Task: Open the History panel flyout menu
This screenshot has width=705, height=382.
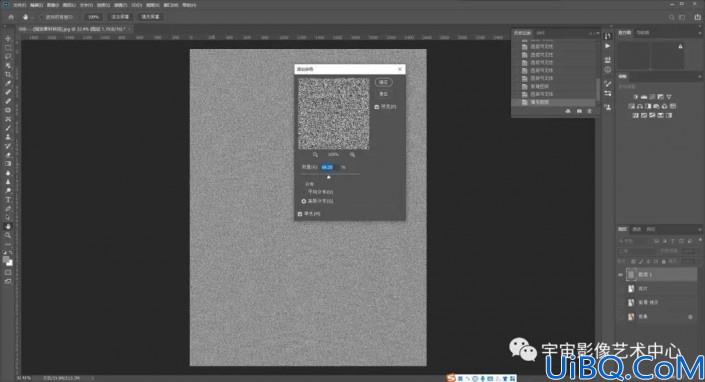Action: (598, 33)
